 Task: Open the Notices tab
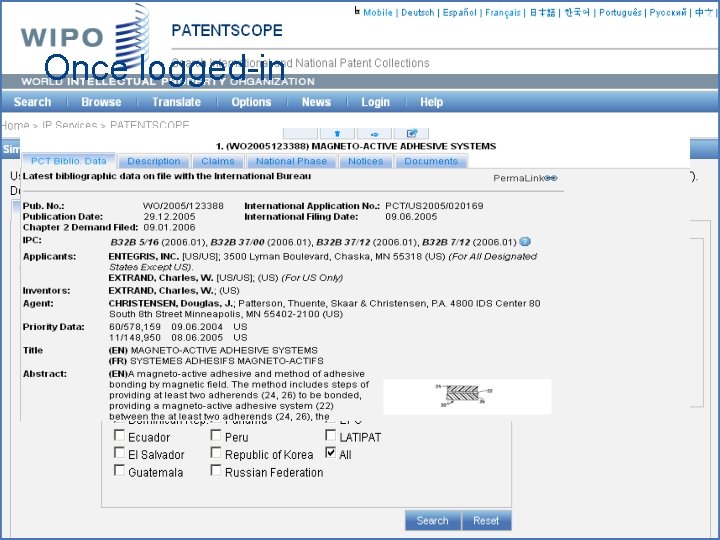[x=366, y=161]
